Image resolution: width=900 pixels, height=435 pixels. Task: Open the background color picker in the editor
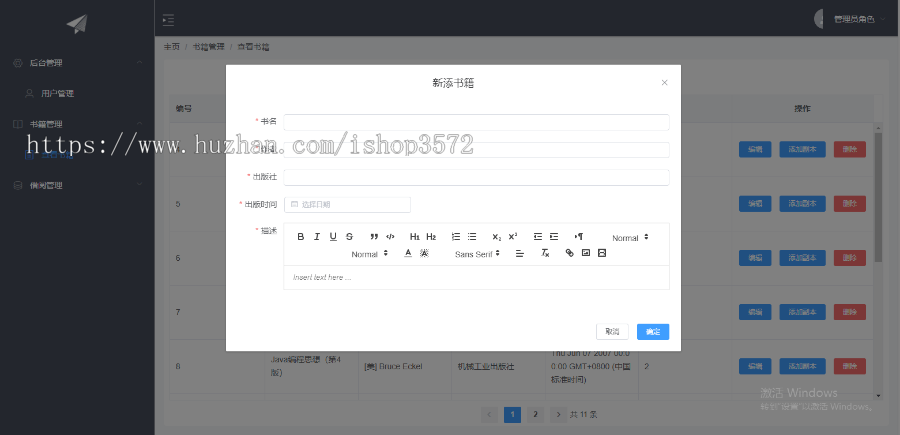(424, 253)
